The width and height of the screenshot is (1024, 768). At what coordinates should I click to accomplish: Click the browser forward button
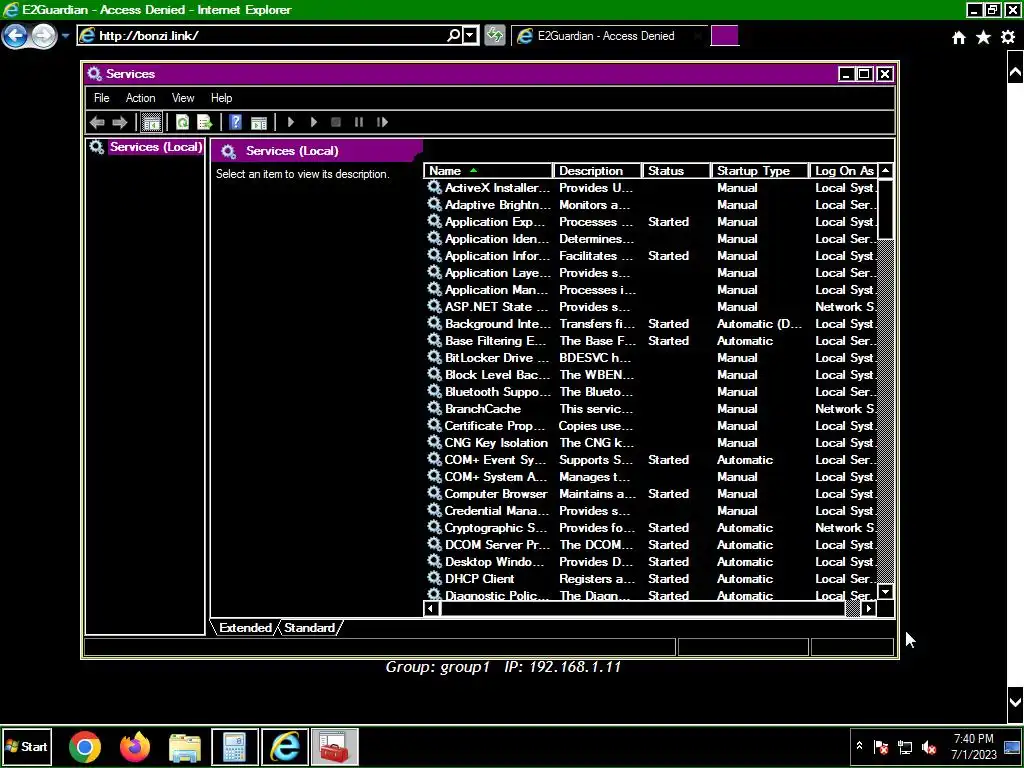point(44,35)
